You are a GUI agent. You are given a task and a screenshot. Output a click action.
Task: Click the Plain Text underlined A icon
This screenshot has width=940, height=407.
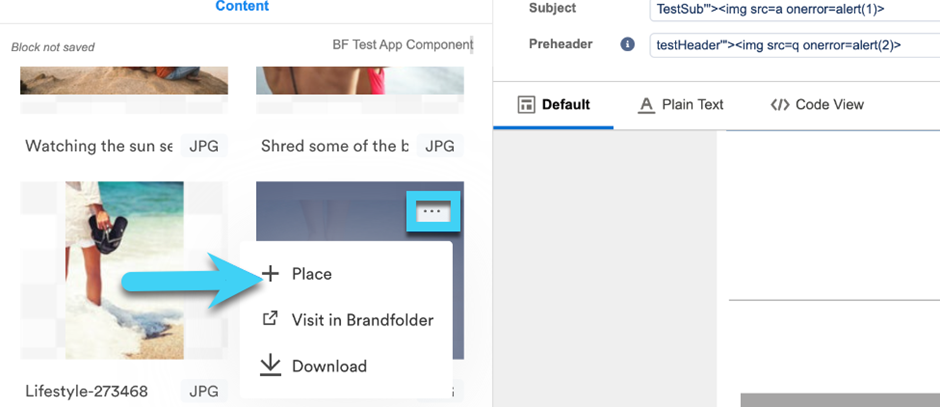(x=646, y=105)
